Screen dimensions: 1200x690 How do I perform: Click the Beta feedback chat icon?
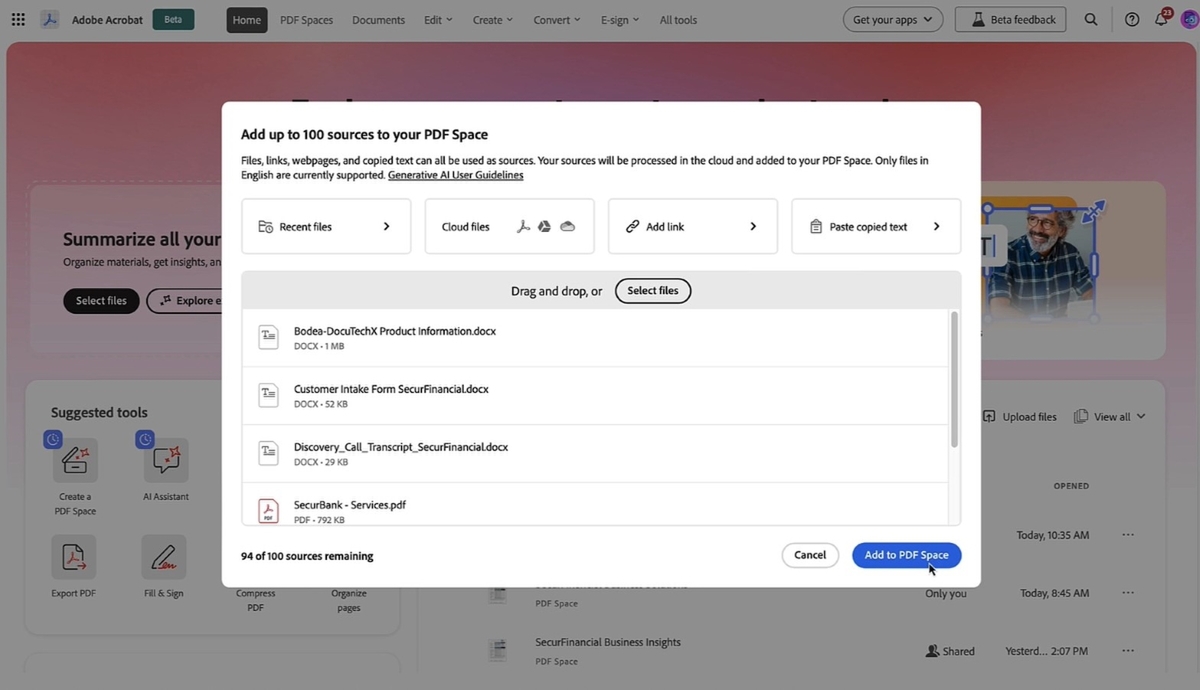pos(976,20)
